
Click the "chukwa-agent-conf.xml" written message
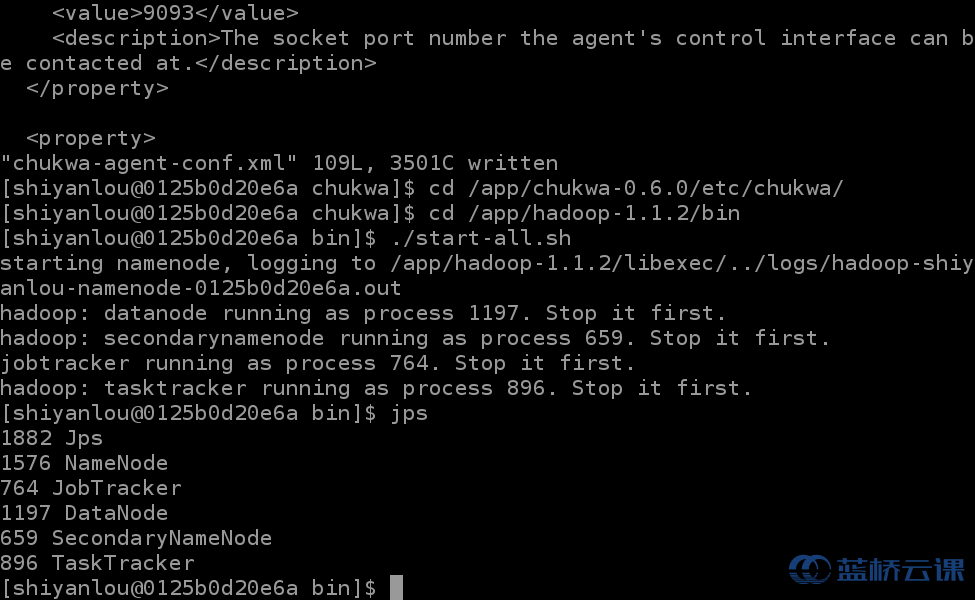[x=279, y=163]
